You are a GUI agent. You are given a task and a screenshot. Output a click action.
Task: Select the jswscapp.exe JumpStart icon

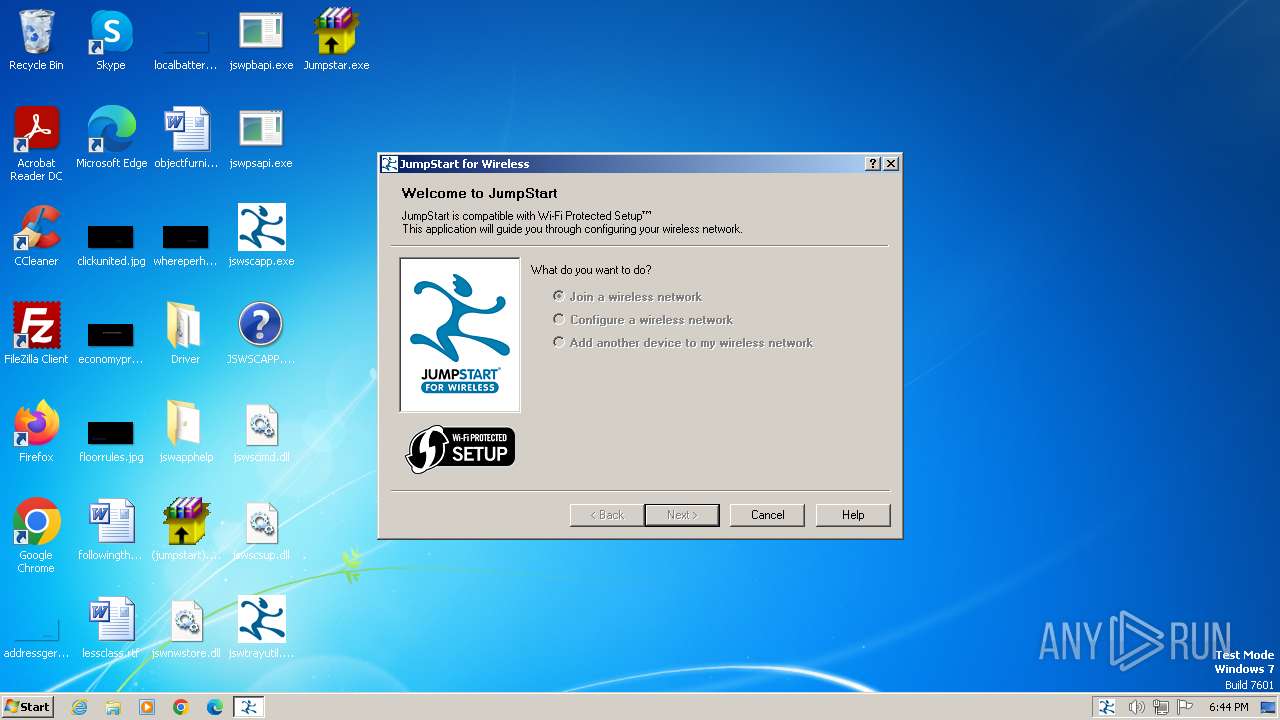click(x=261, y=236)
